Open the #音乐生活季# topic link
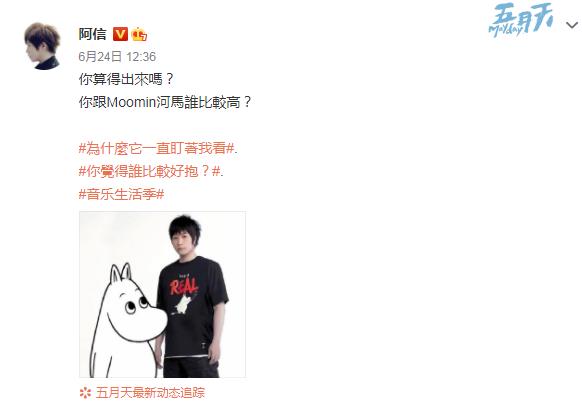The image size is (582, 404). coord(121,194)
